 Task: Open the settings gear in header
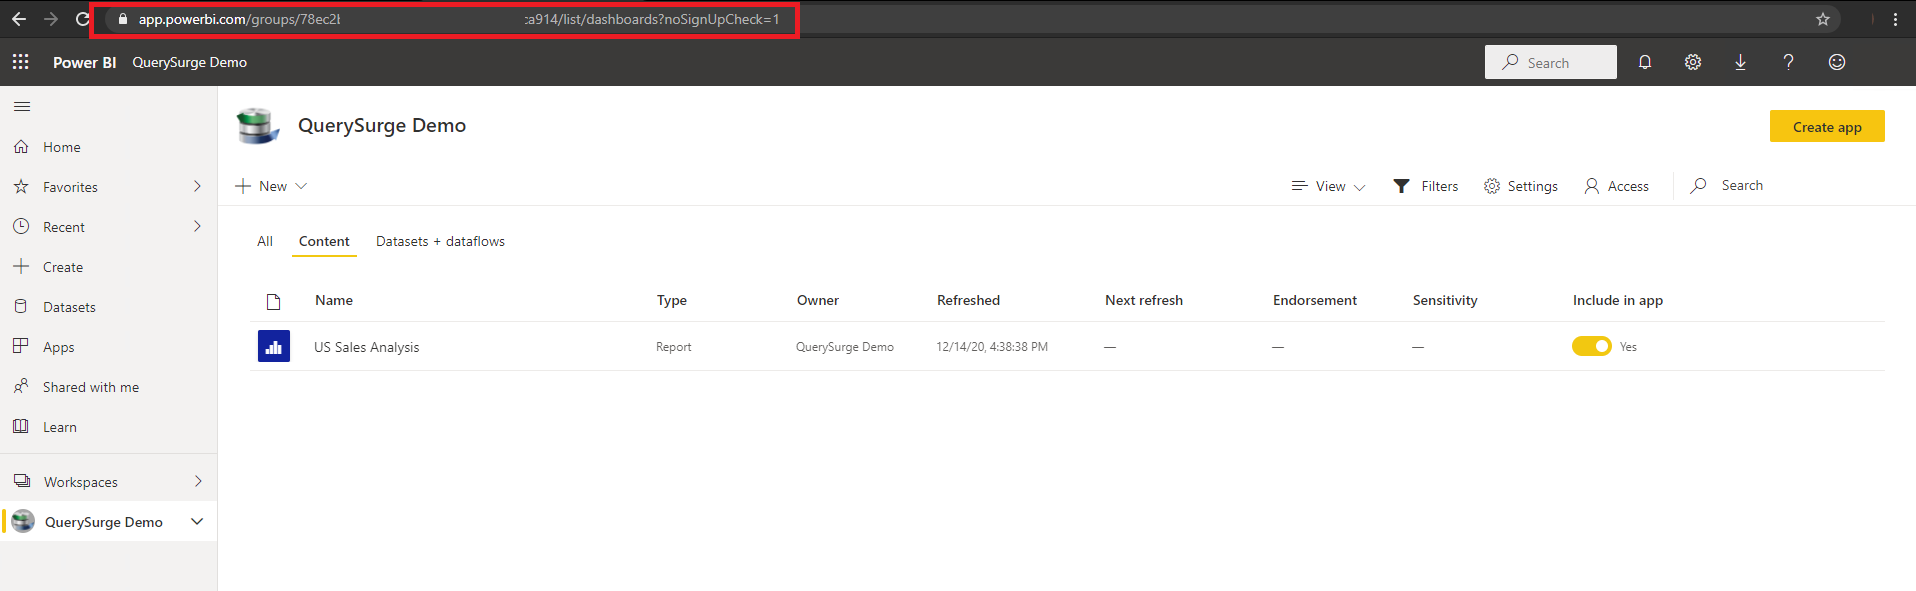coord(1693,62)
